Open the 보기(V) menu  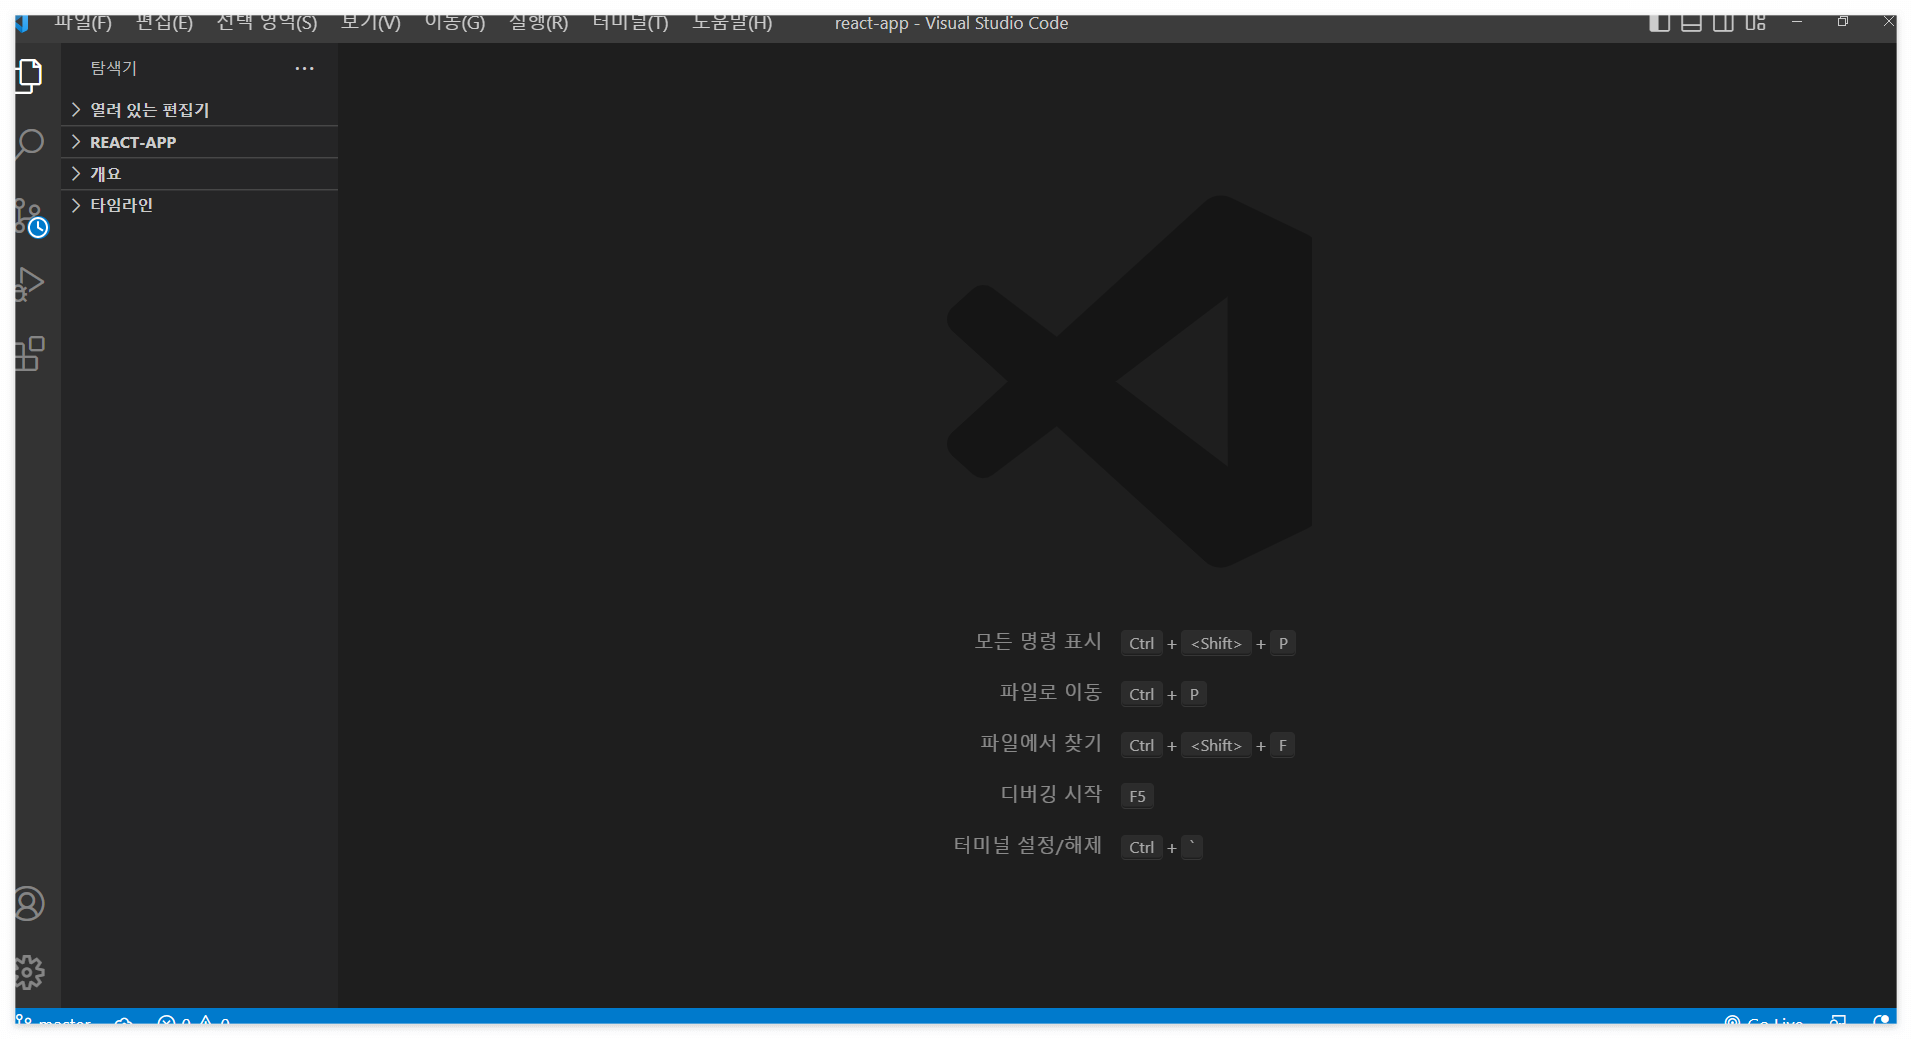click(370, 23)
